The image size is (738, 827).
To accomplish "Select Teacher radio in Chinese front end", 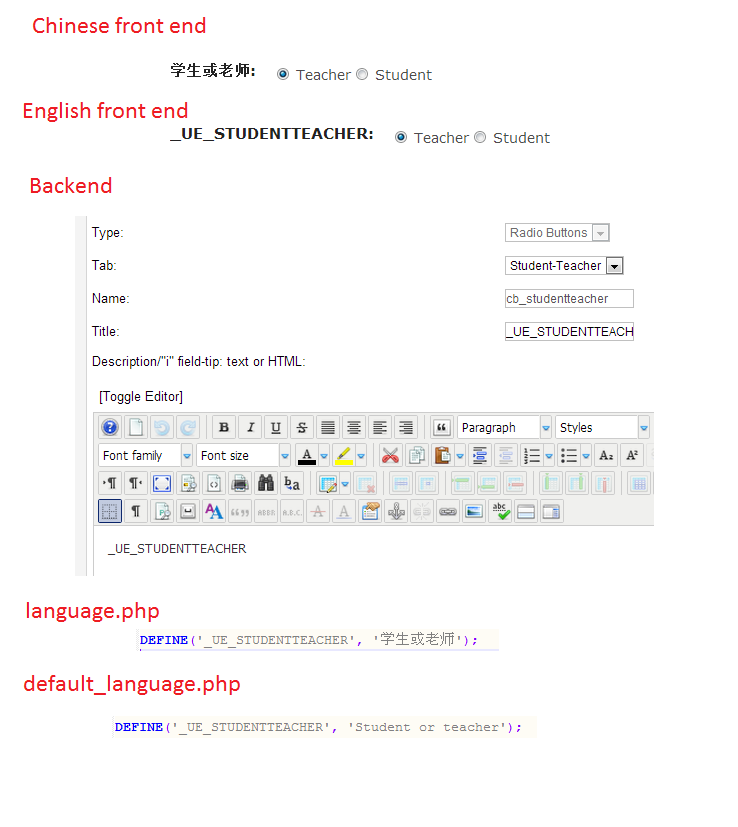I will coord(283,74).
